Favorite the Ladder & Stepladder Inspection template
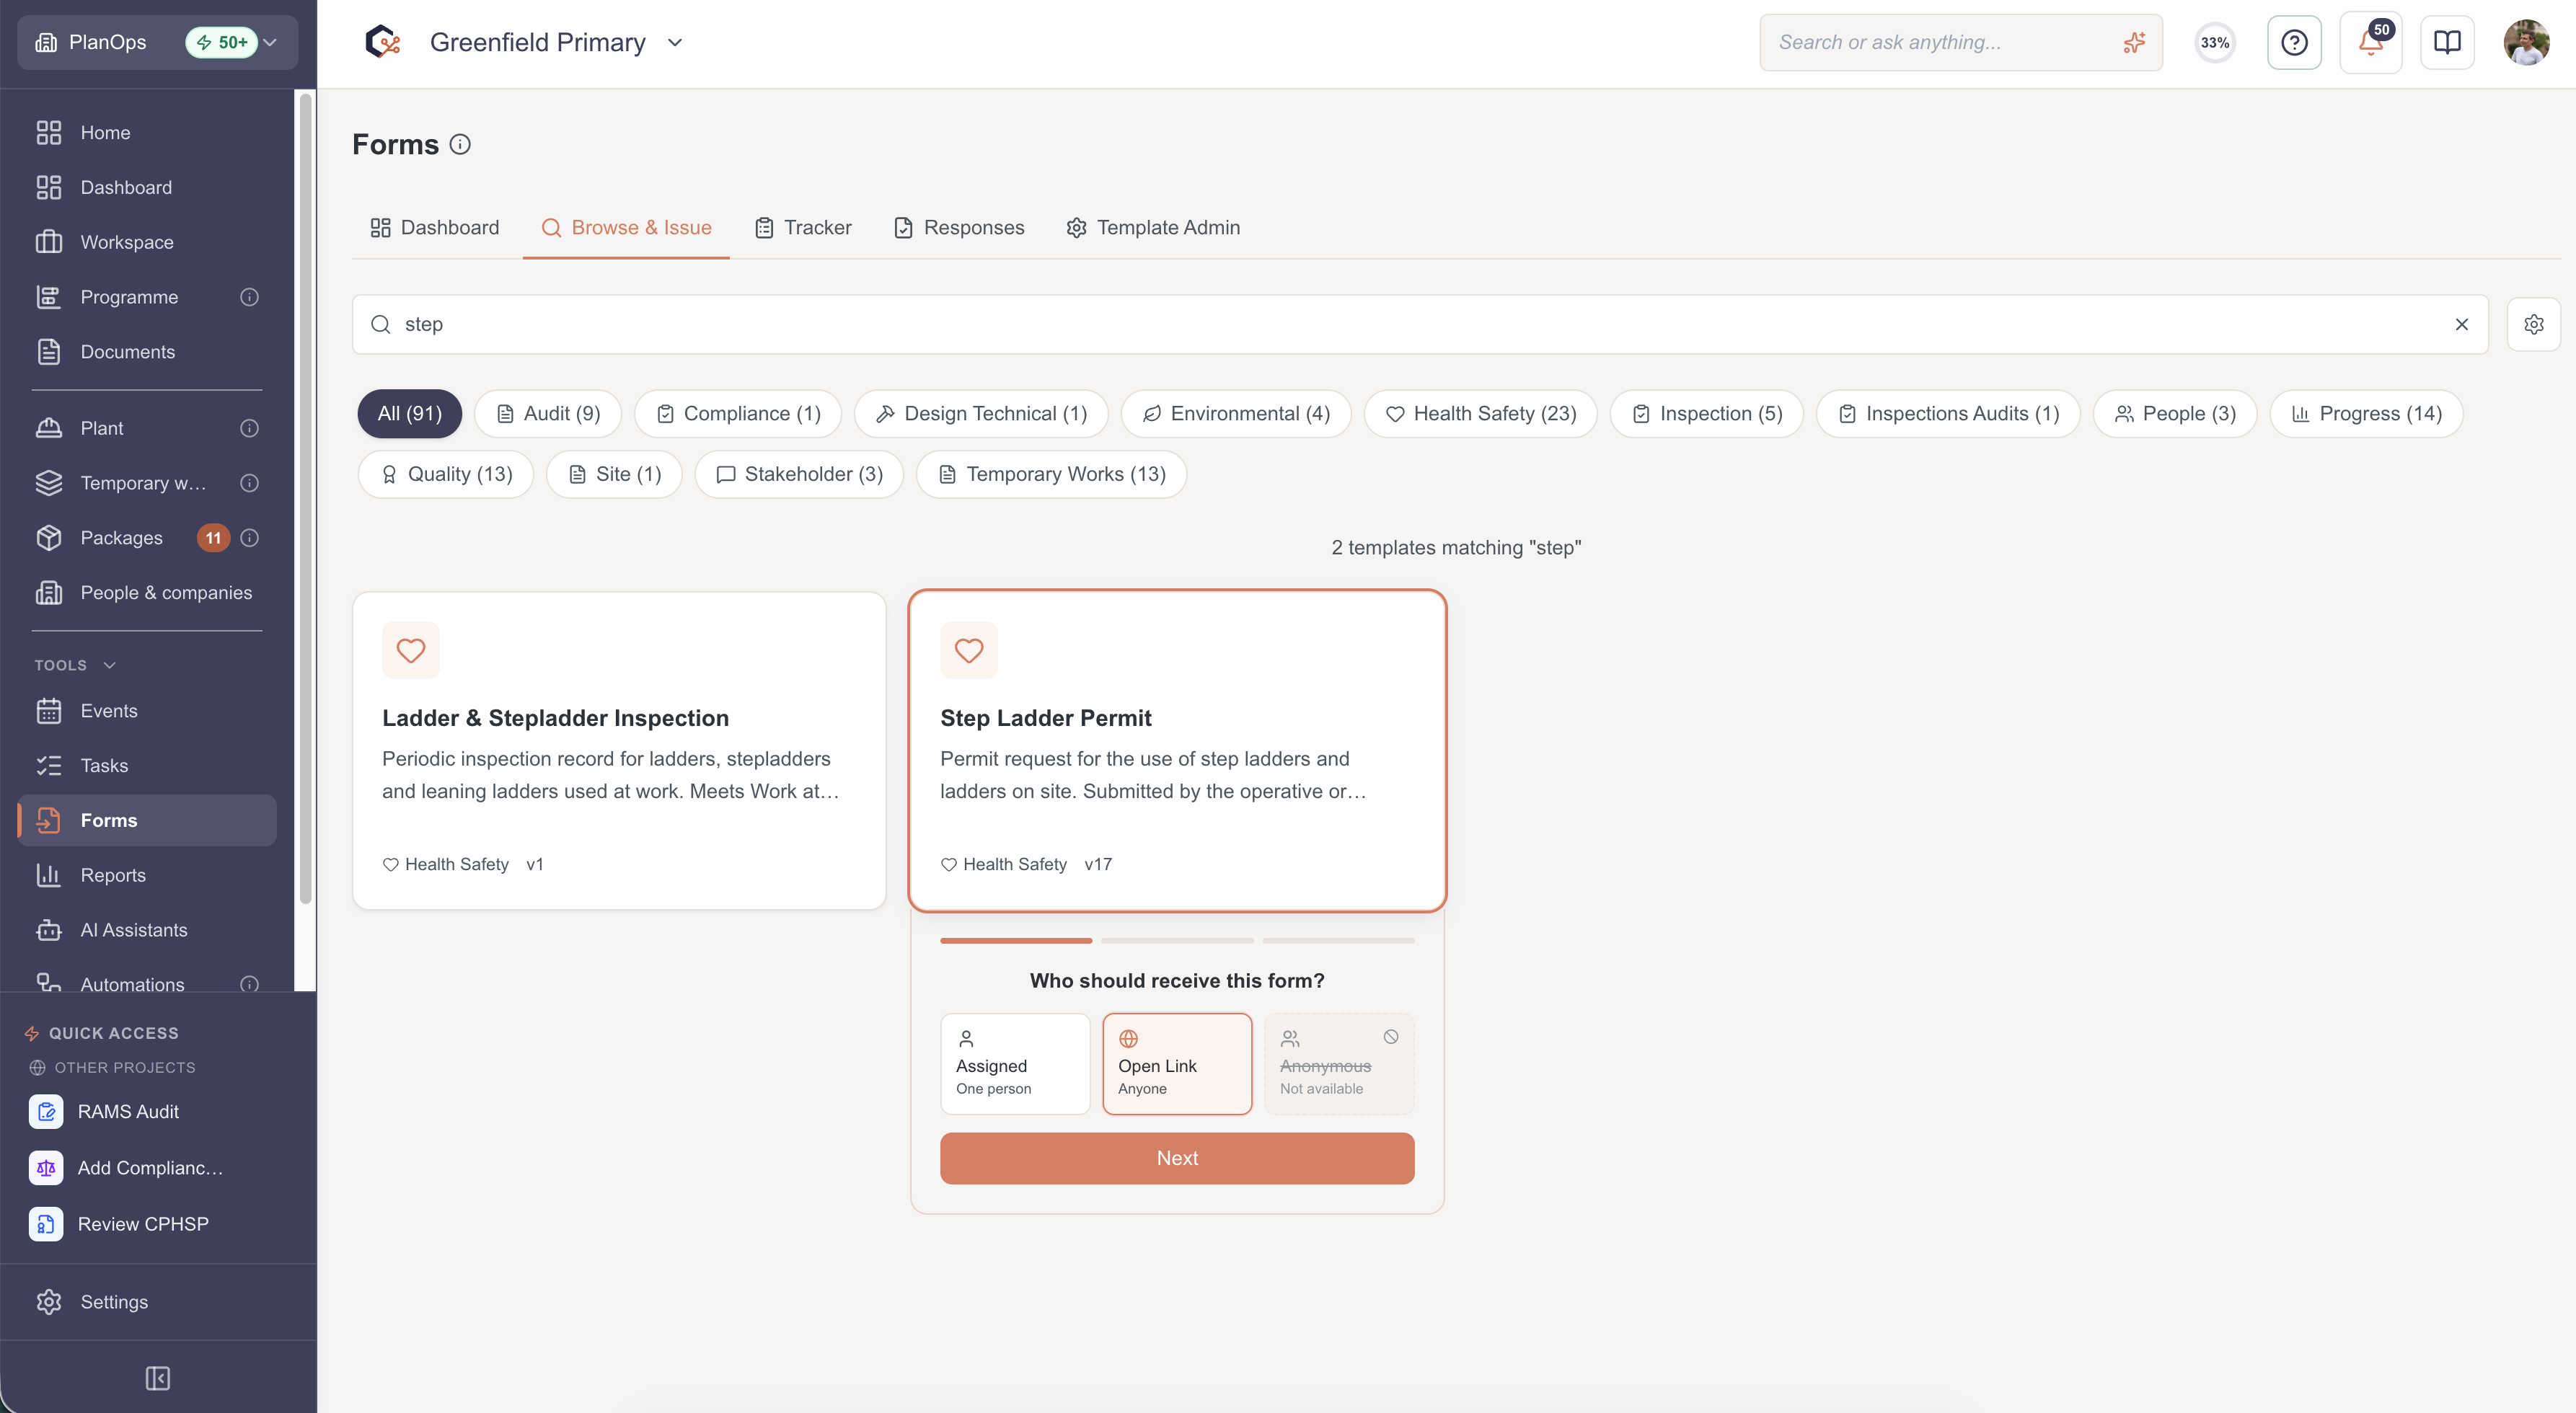 coord(411,650)
